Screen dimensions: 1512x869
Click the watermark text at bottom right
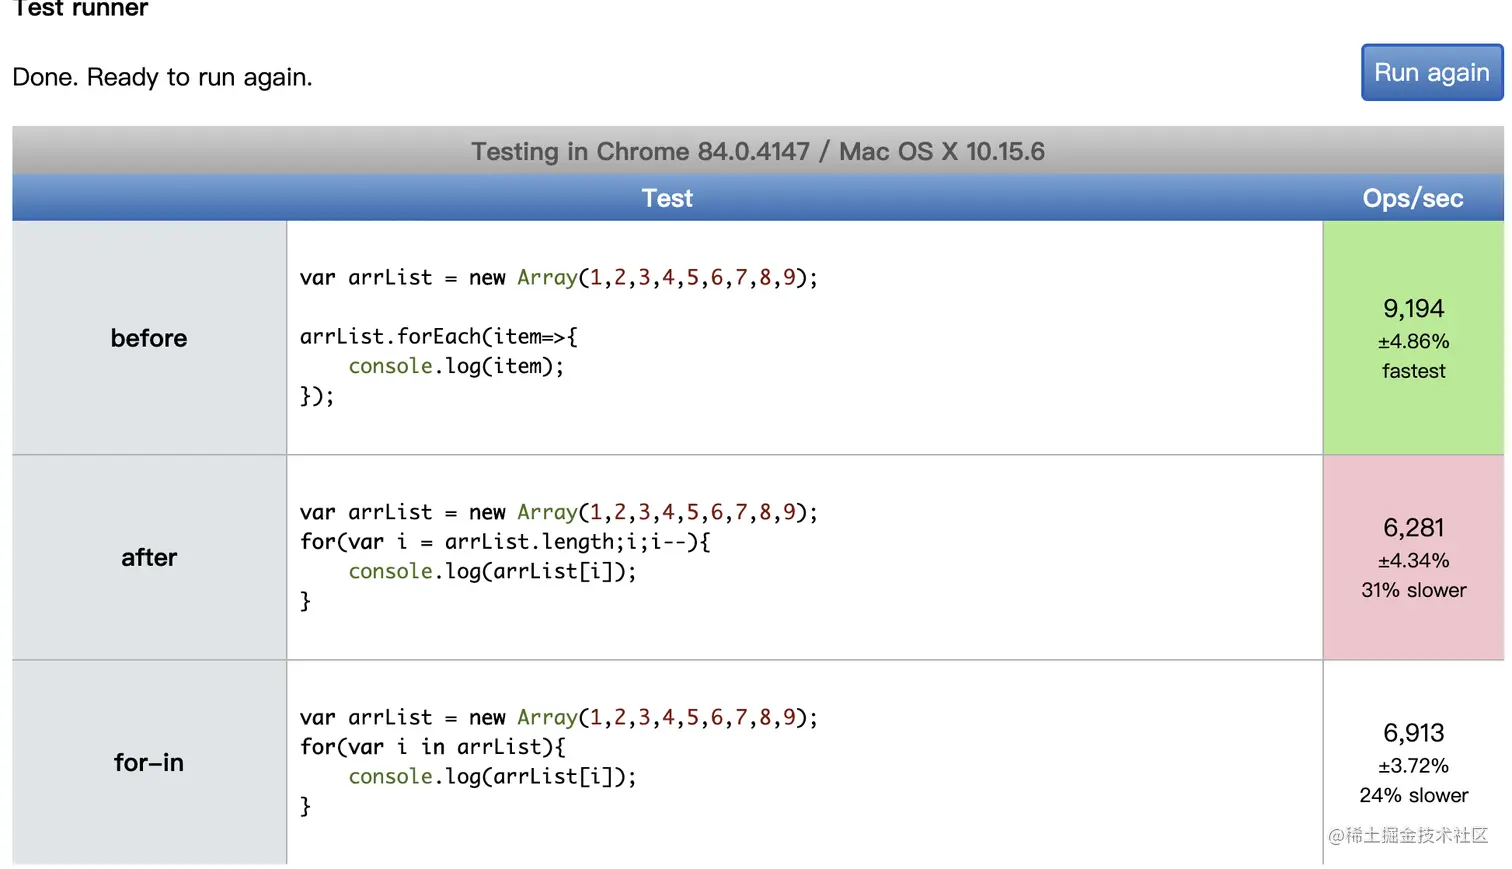coord(1407,835)
